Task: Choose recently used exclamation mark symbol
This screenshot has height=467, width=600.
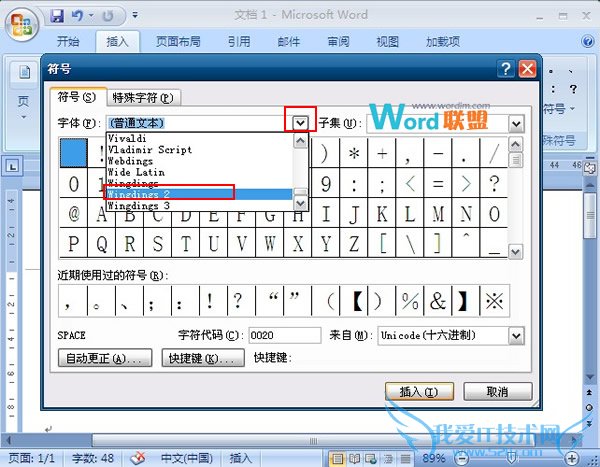Action: point(214,301)
